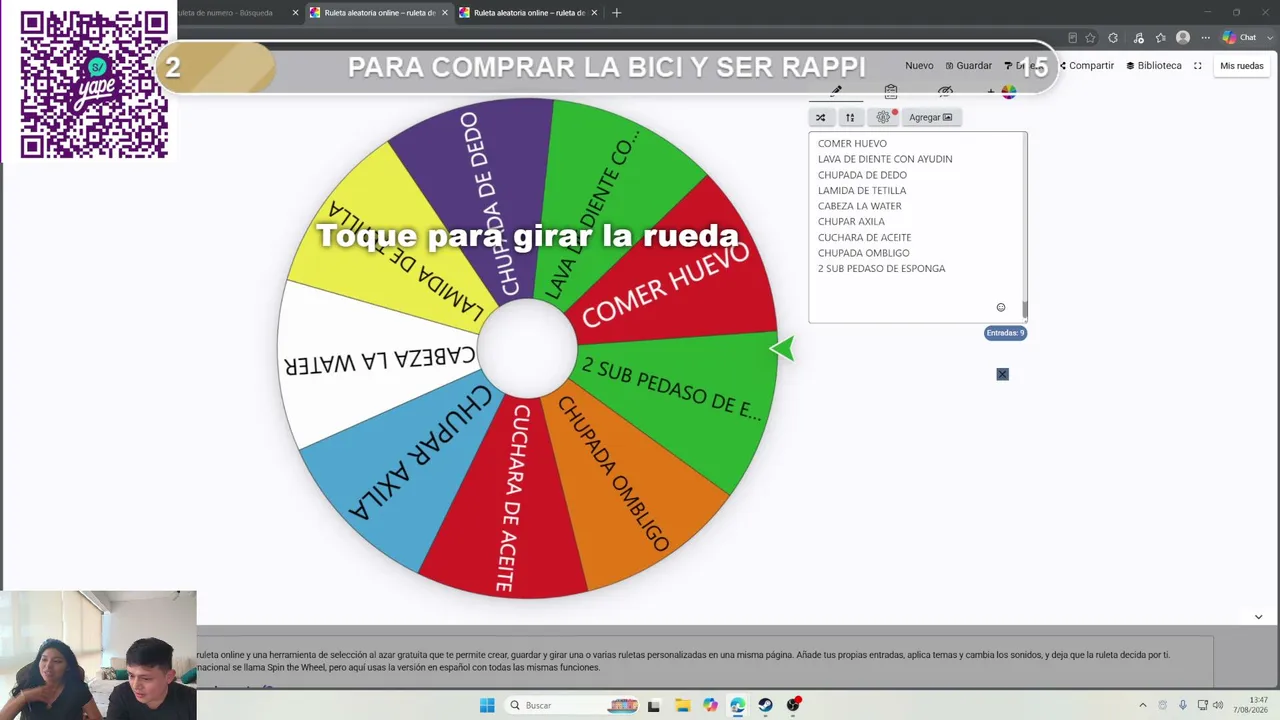The height and width of the screenshot is (720, 1280).
Task: Insert emoji using the smiley icon
Action: tap(1001, 307)
